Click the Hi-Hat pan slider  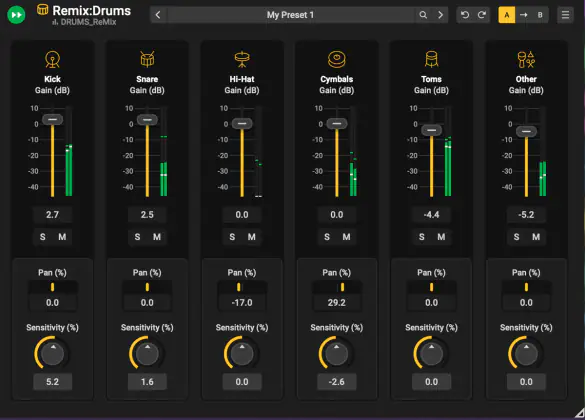(242, 287)
